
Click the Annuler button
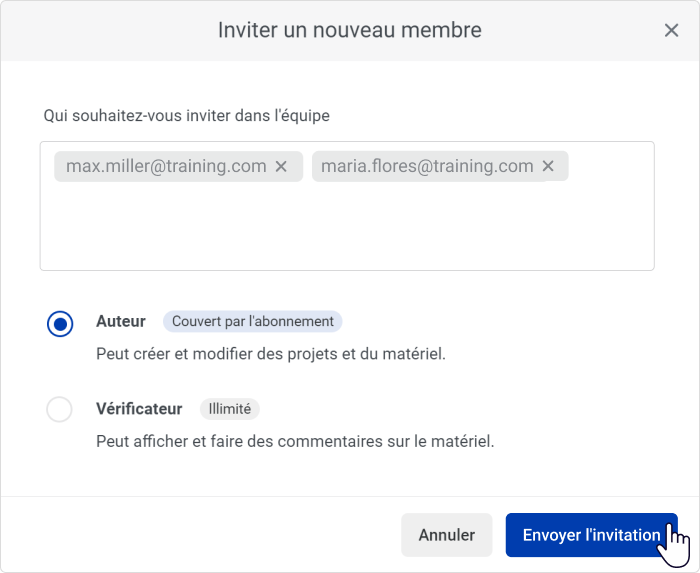pyautogui.click(x=446, y=535)
